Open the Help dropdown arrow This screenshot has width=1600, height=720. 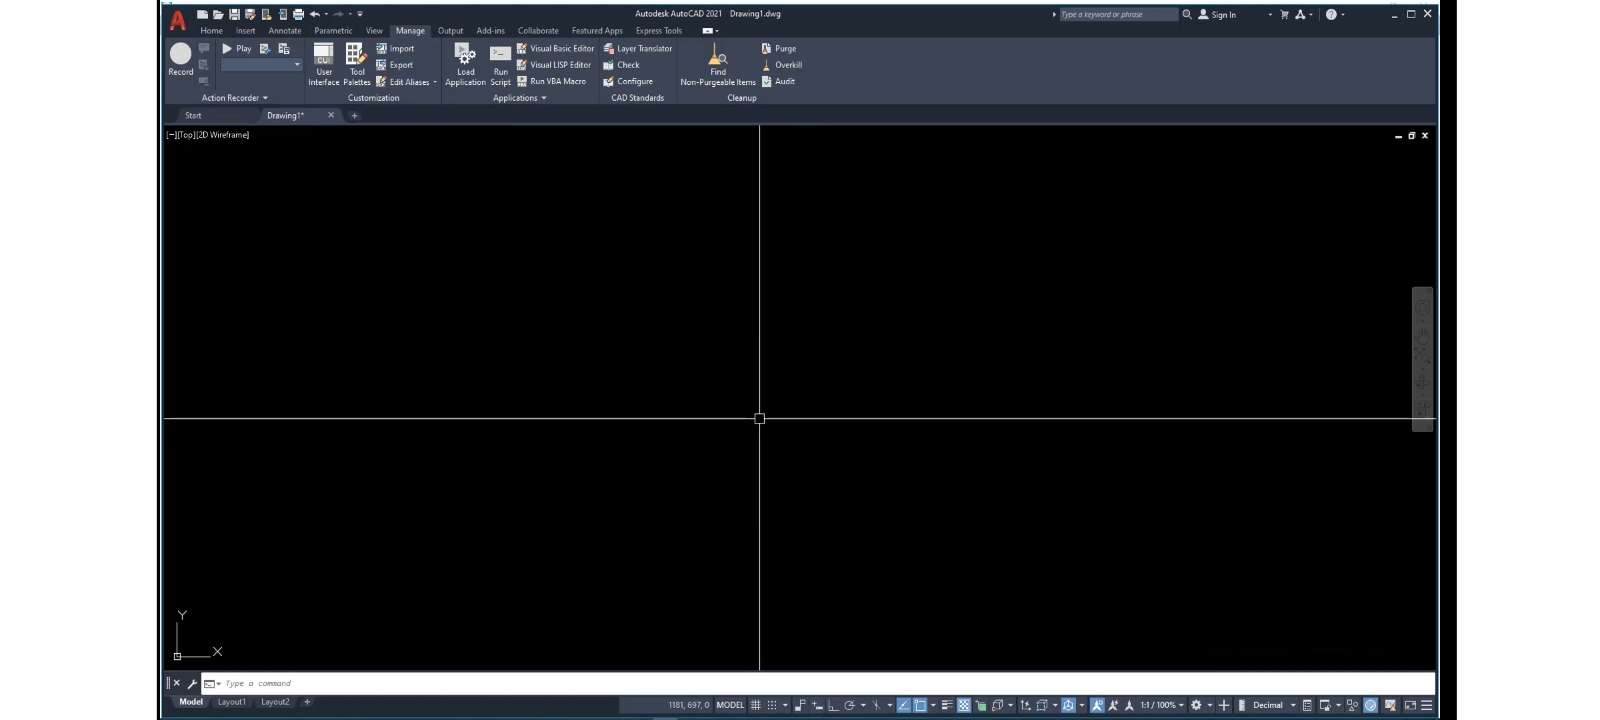[1343, 14]
